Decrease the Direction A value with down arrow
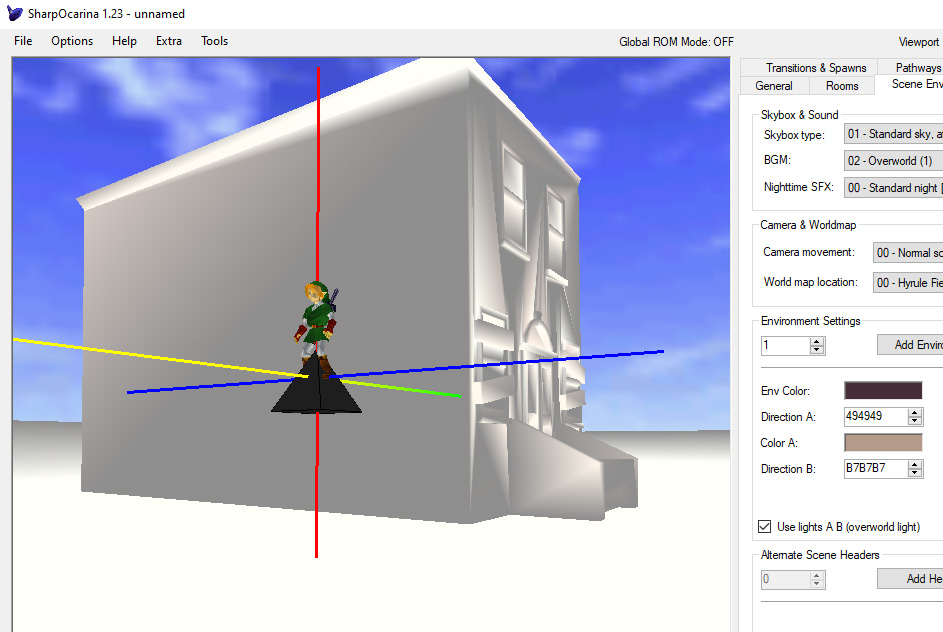 [x=915, y=421]
